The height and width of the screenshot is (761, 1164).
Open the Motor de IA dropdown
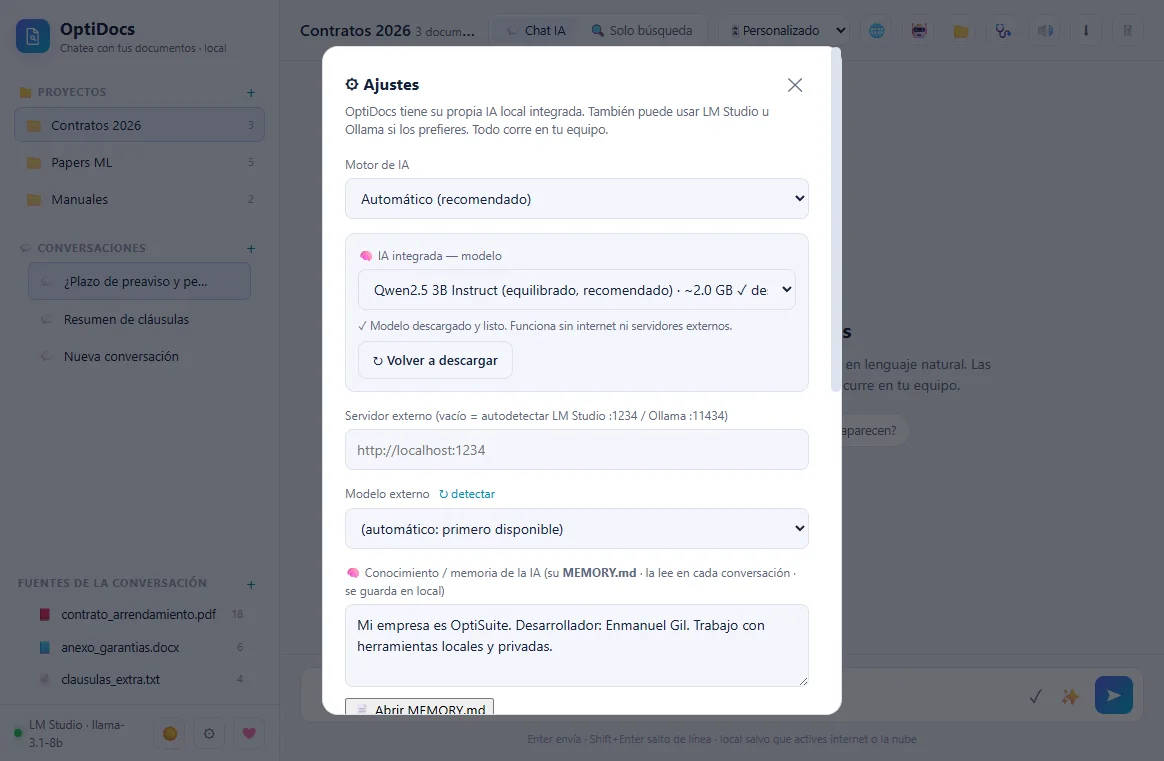coord(577,198)
